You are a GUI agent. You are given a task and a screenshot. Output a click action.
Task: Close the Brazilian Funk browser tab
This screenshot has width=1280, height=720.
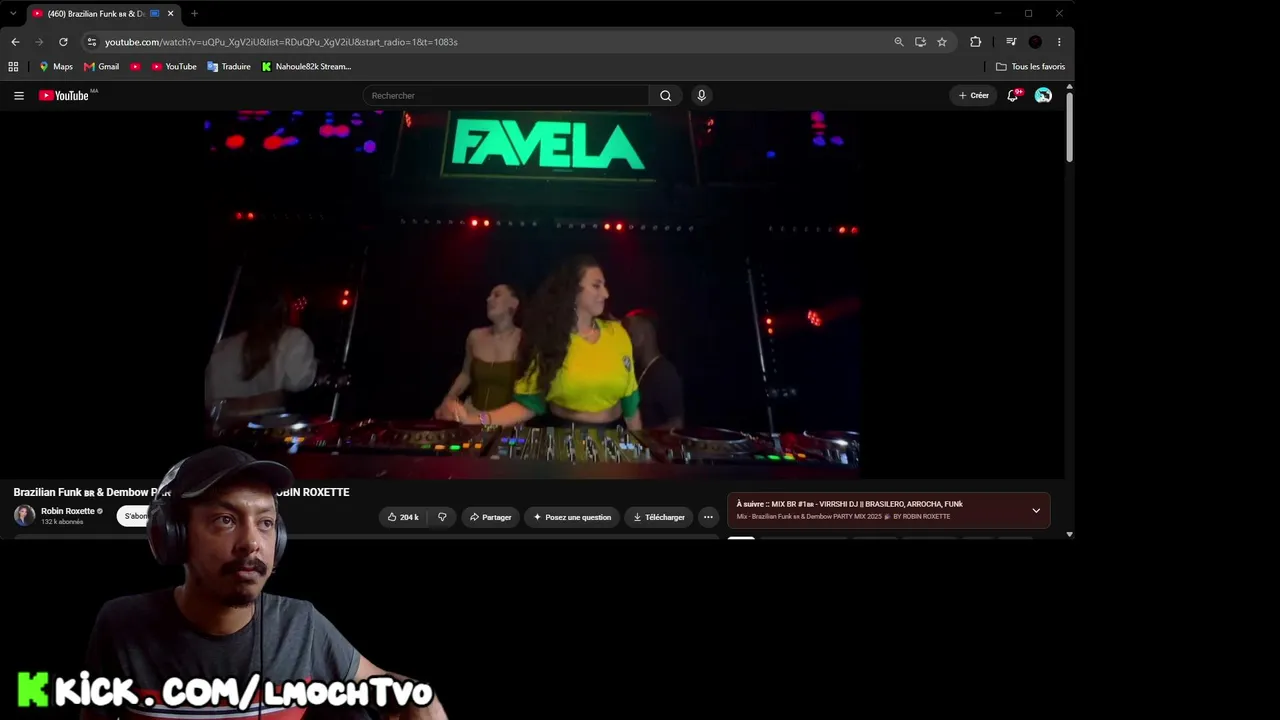170,14
